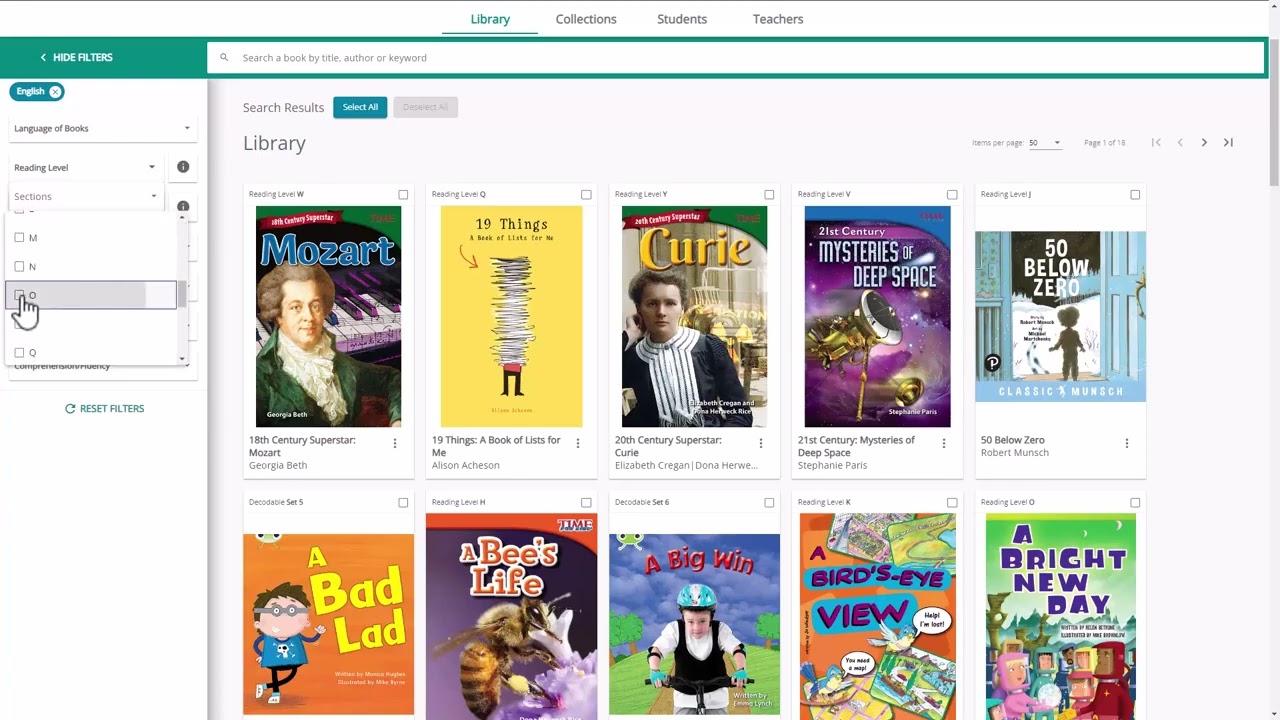Switch to the Collections tab
The image size is (1280, 720).
click(586, 19)
